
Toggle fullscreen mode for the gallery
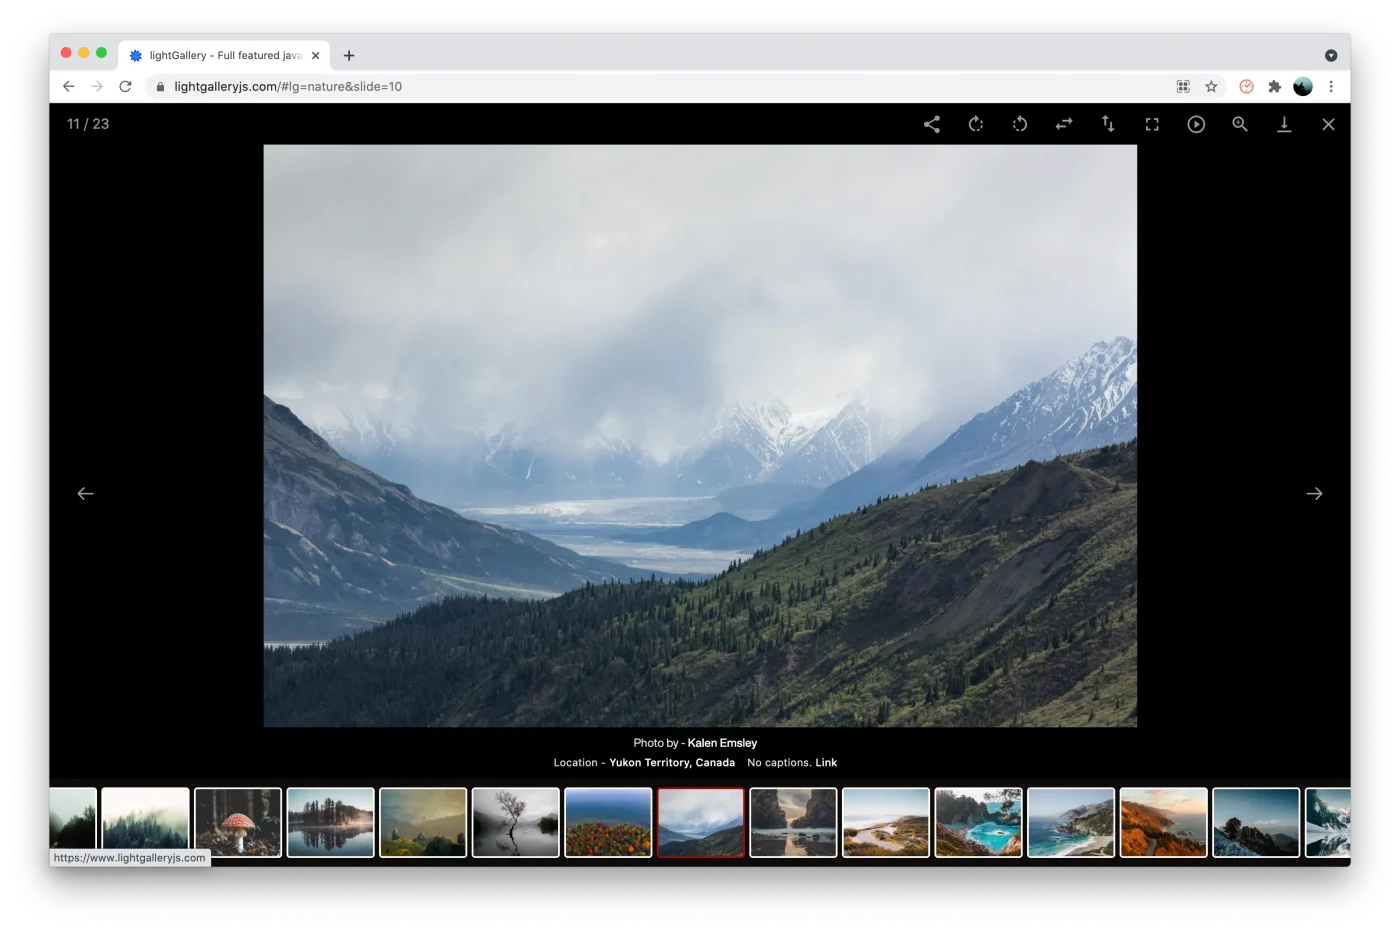pyautogui.click(x=1152, y=124)
